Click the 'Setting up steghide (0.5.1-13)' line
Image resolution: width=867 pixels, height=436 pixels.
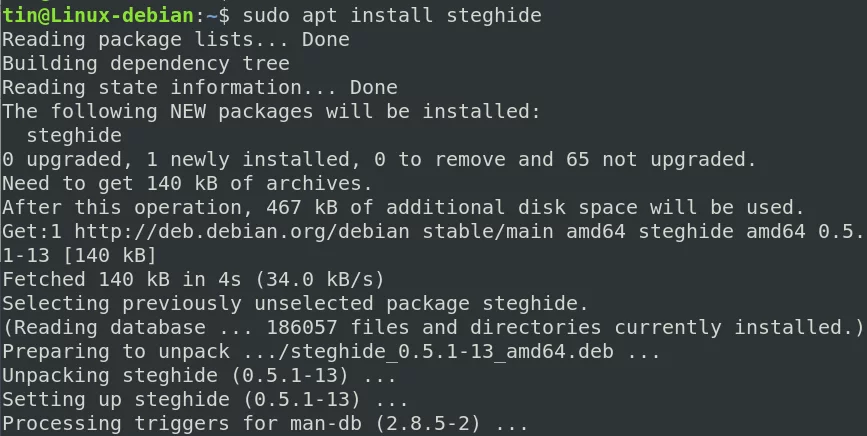point(206,399)
